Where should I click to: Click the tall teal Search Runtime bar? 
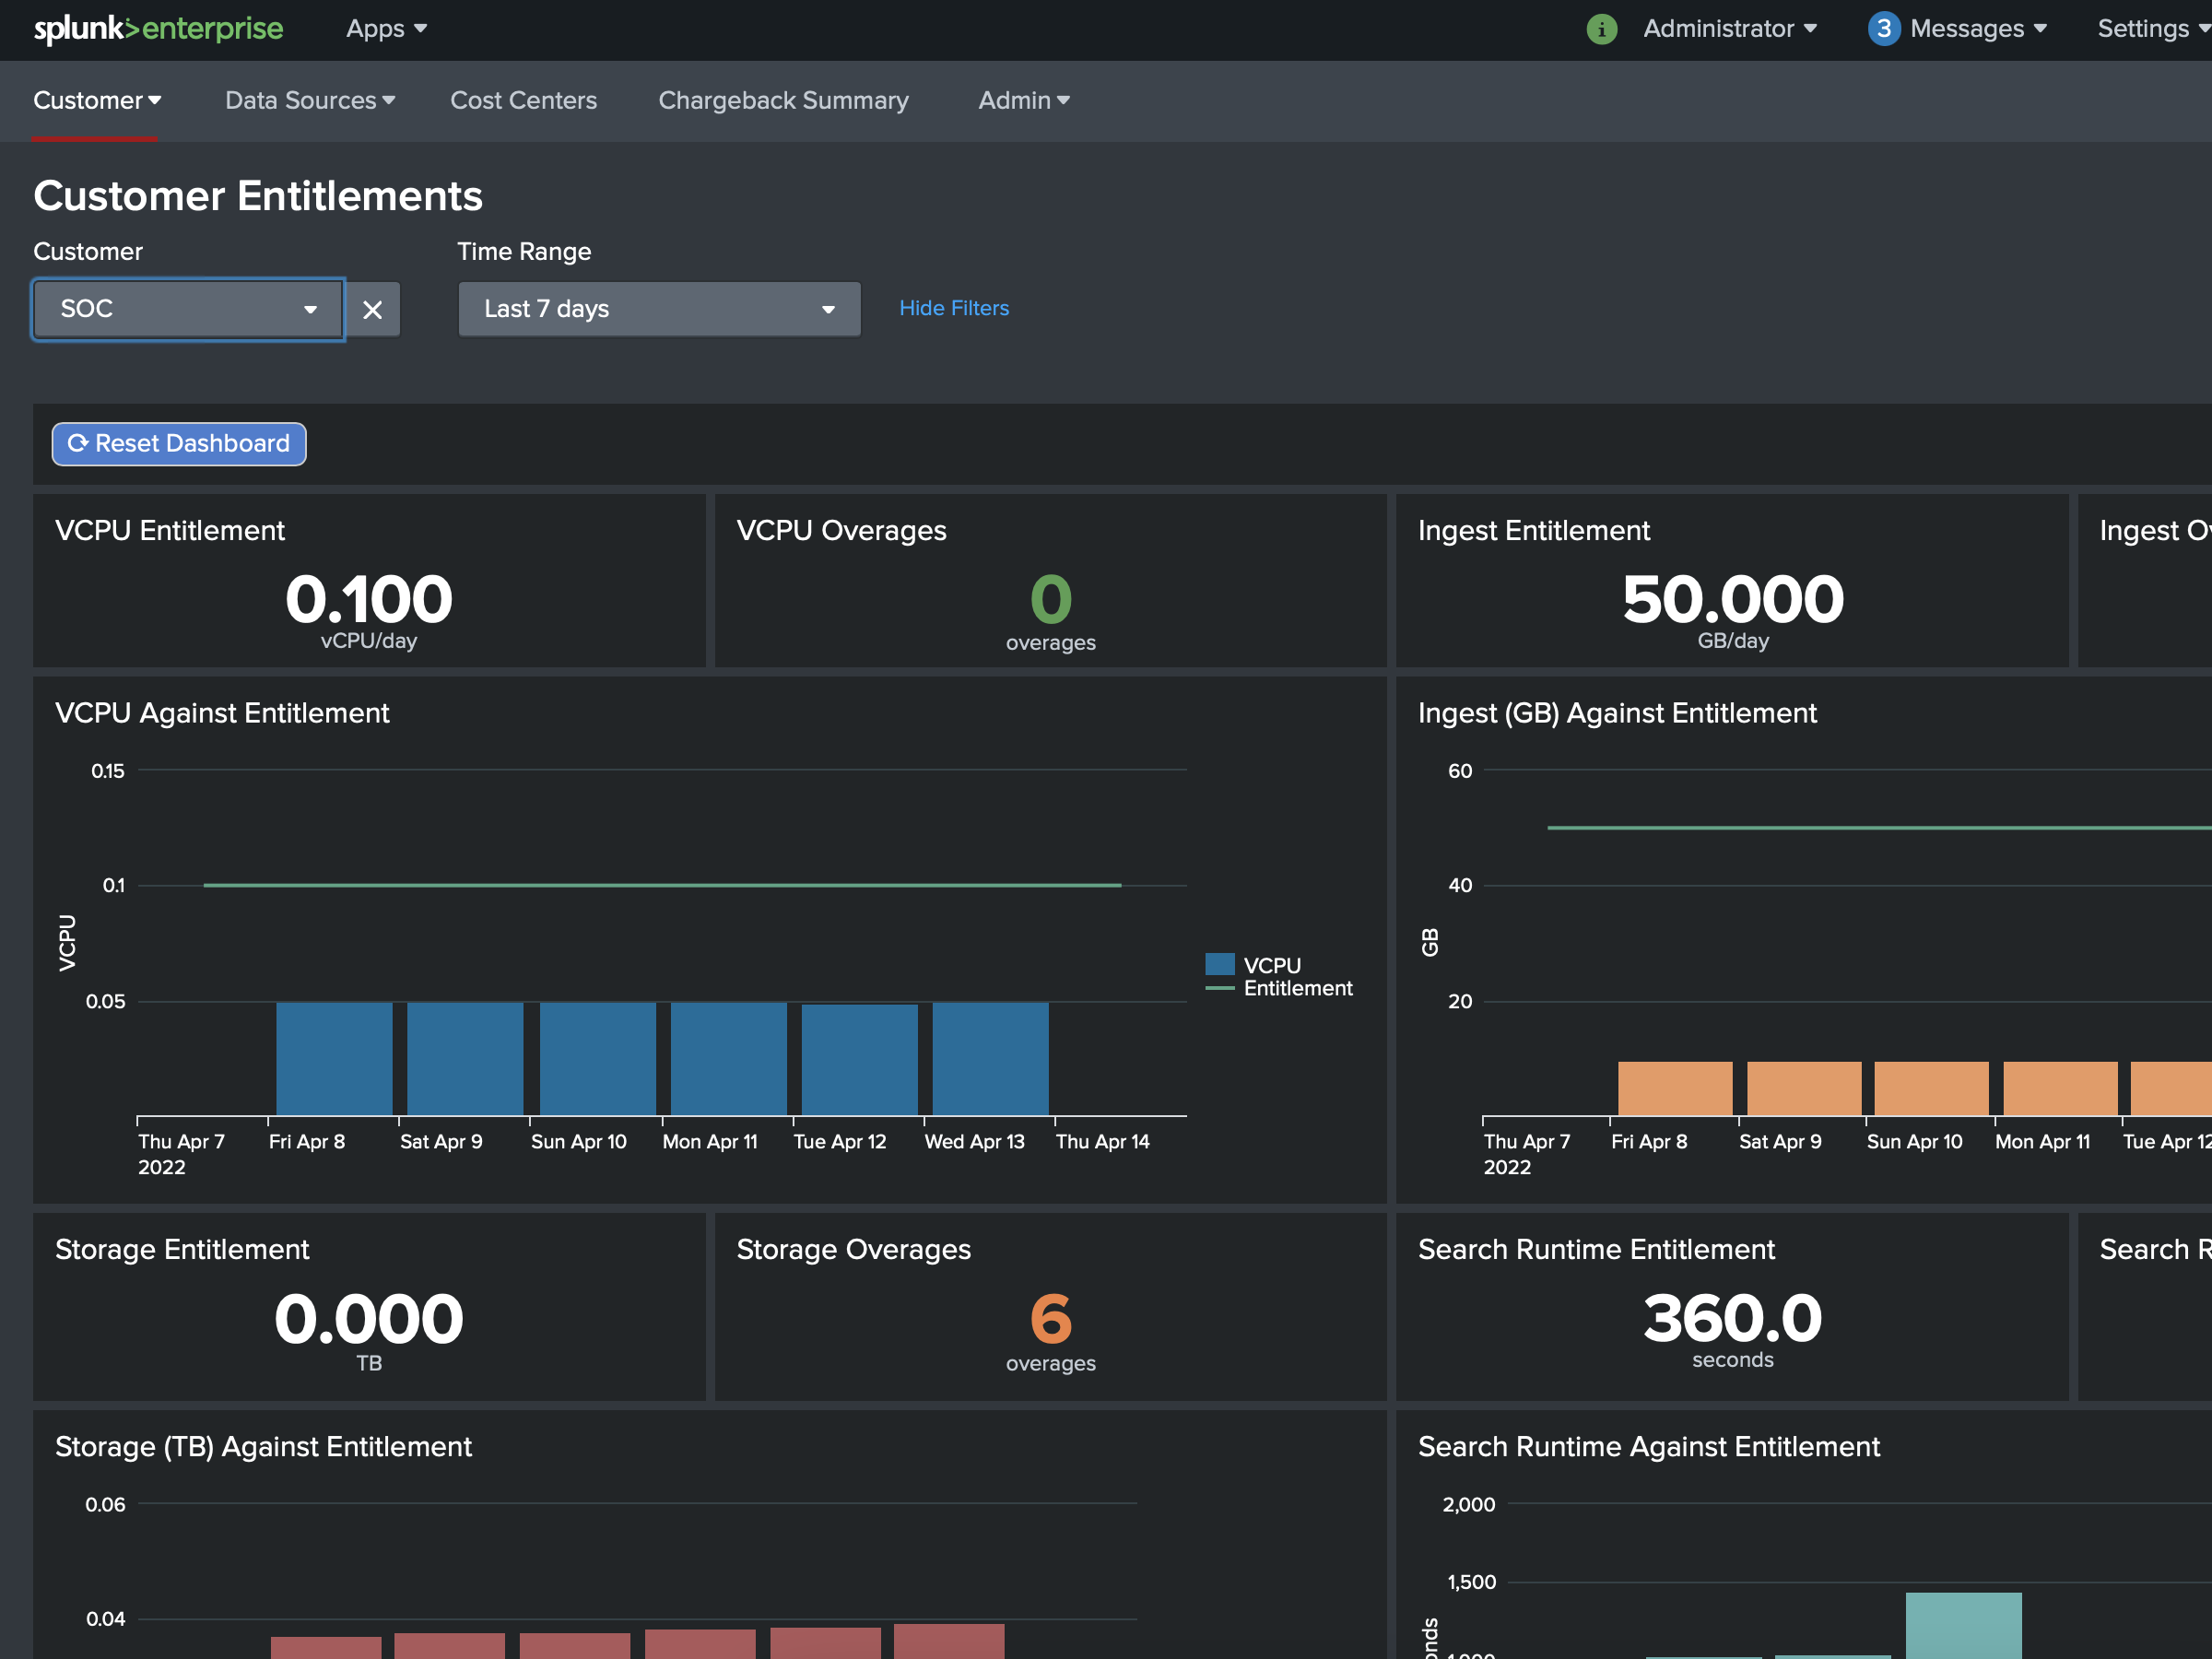click(1964, 1626)
